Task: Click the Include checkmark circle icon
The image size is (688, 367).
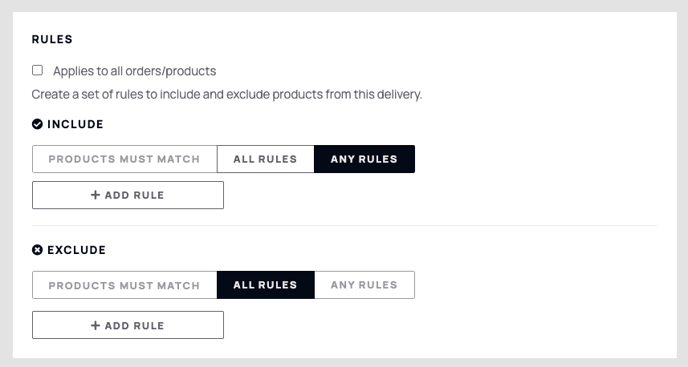Action: point(37,124)
